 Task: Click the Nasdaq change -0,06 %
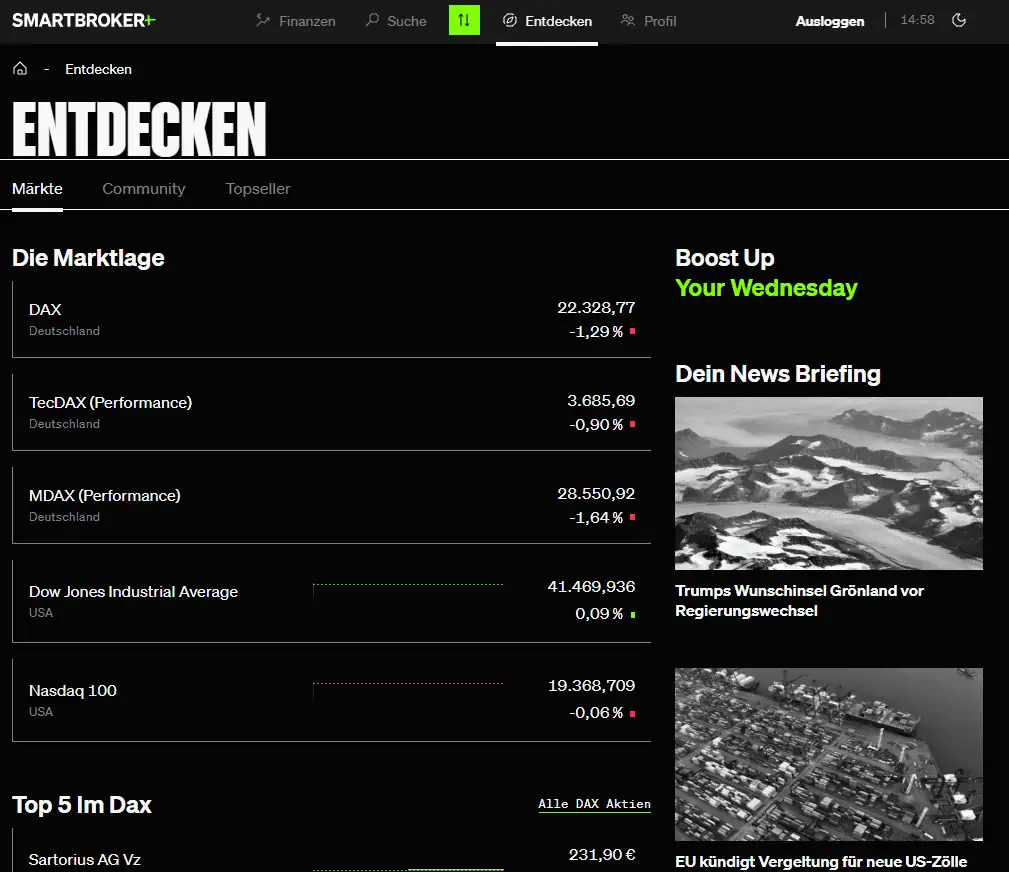coord(596,713)
